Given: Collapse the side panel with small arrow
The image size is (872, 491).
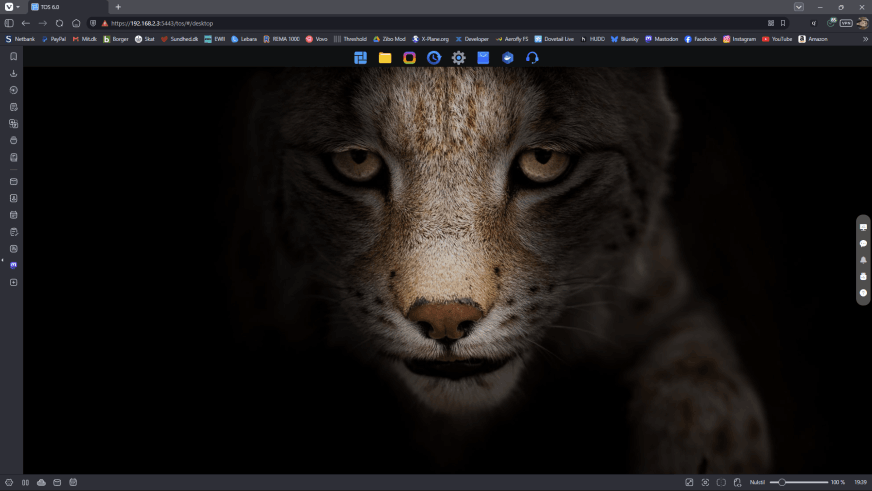Looking at the screenshot, I should pyautogui.click(x=2, y=260).
